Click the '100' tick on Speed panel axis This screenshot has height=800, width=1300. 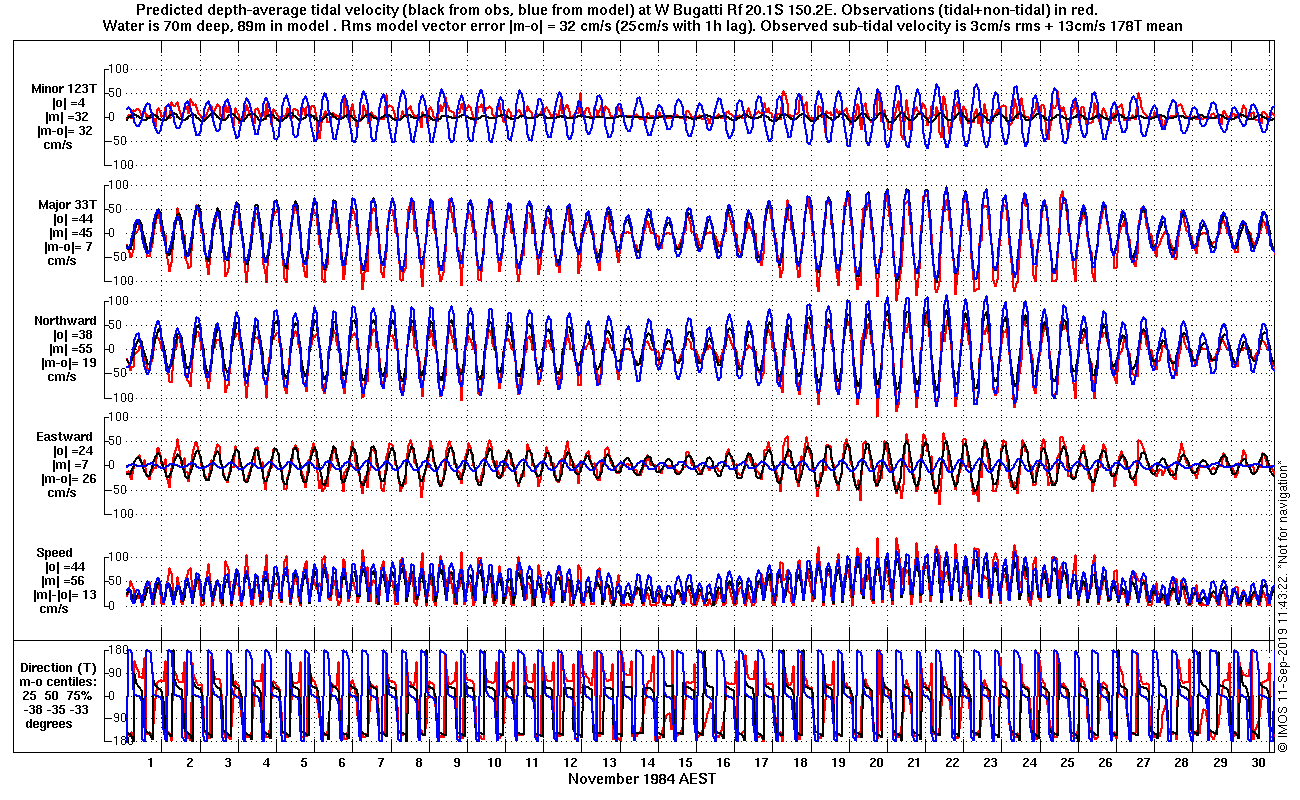(117, 556)
